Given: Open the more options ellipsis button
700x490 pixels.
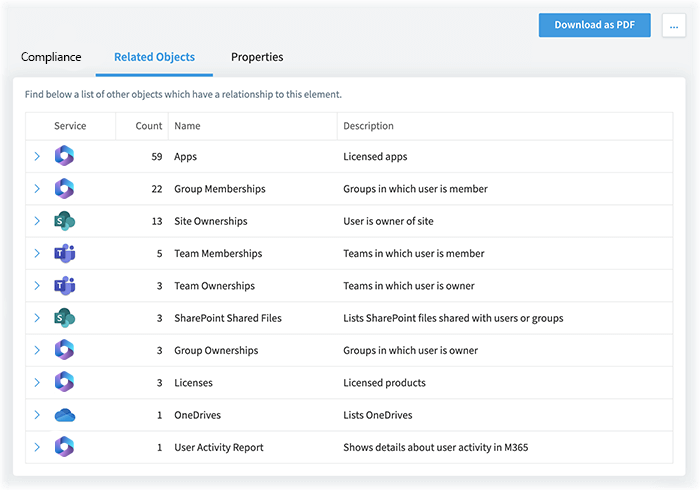Looking at the screenshot, I should [674, 25].
